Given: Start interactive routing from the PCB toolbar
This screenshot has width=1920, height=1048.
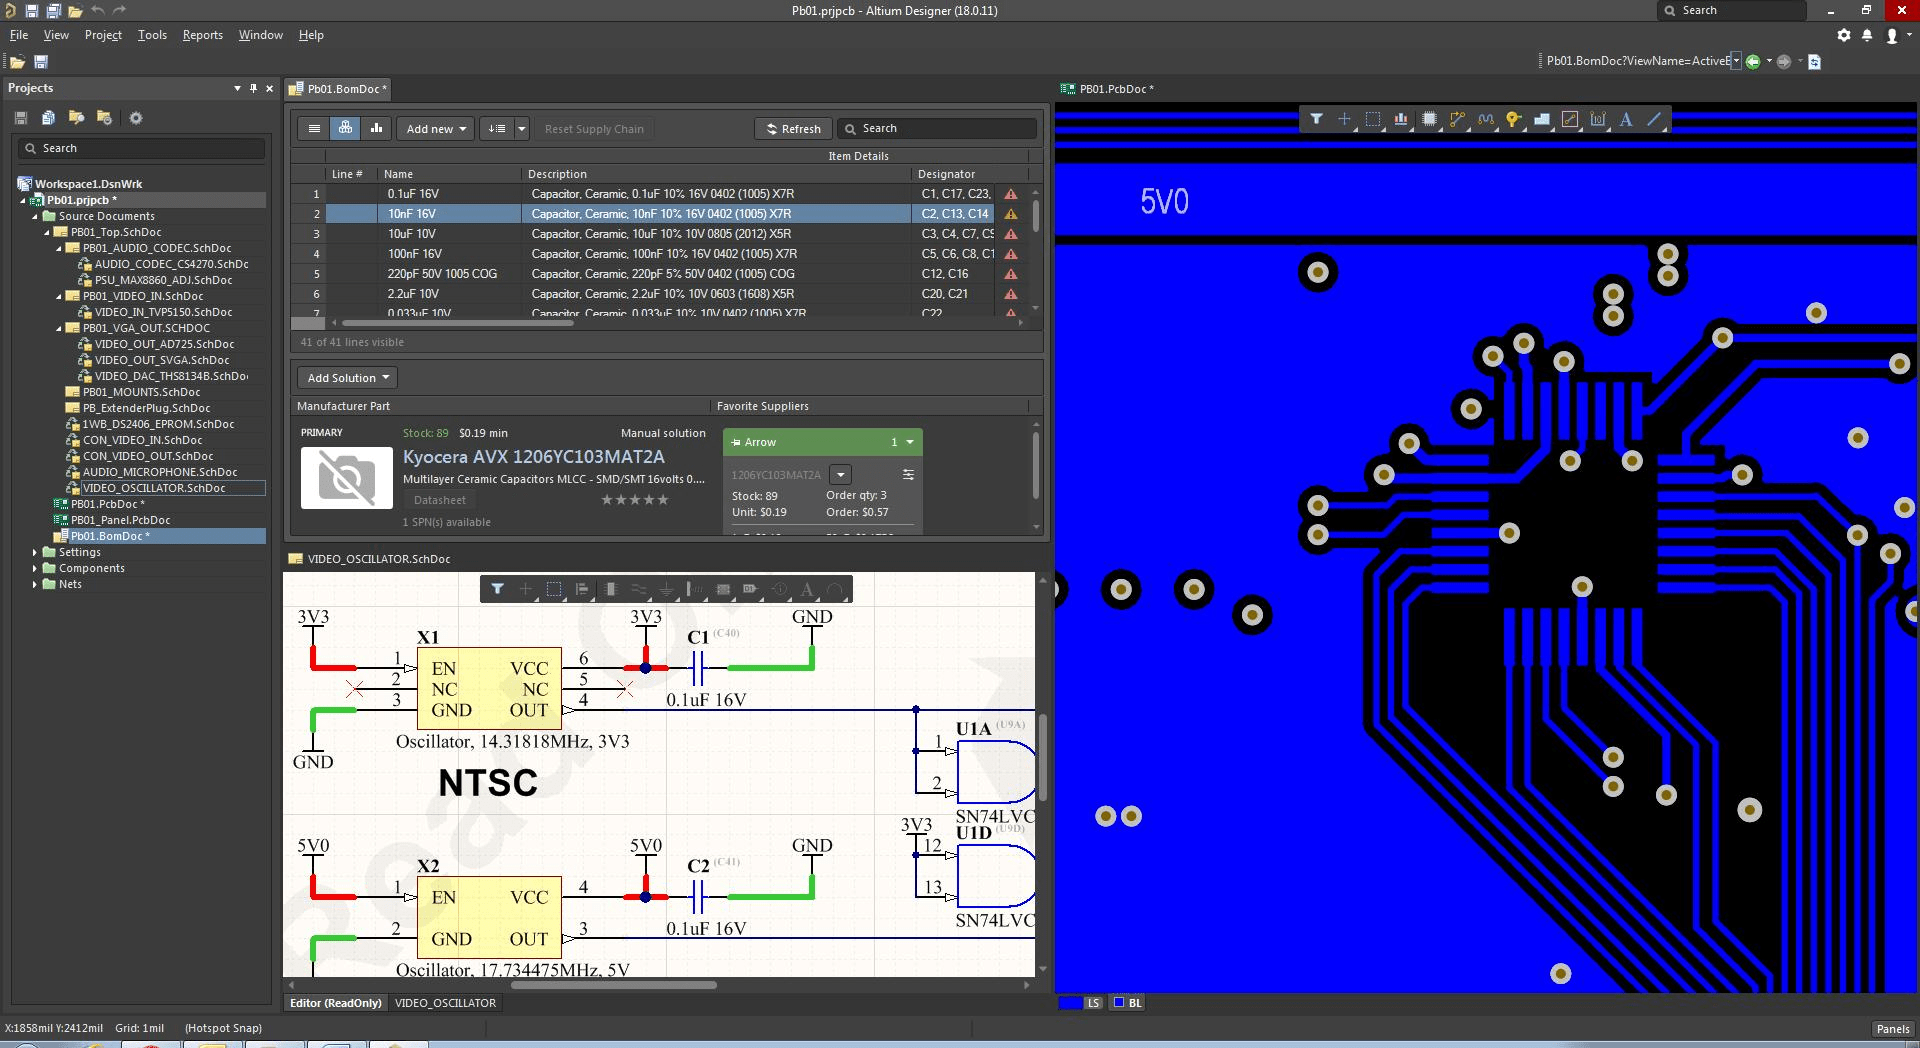Looking at the screenshot, I should (x=1457, y=120).
